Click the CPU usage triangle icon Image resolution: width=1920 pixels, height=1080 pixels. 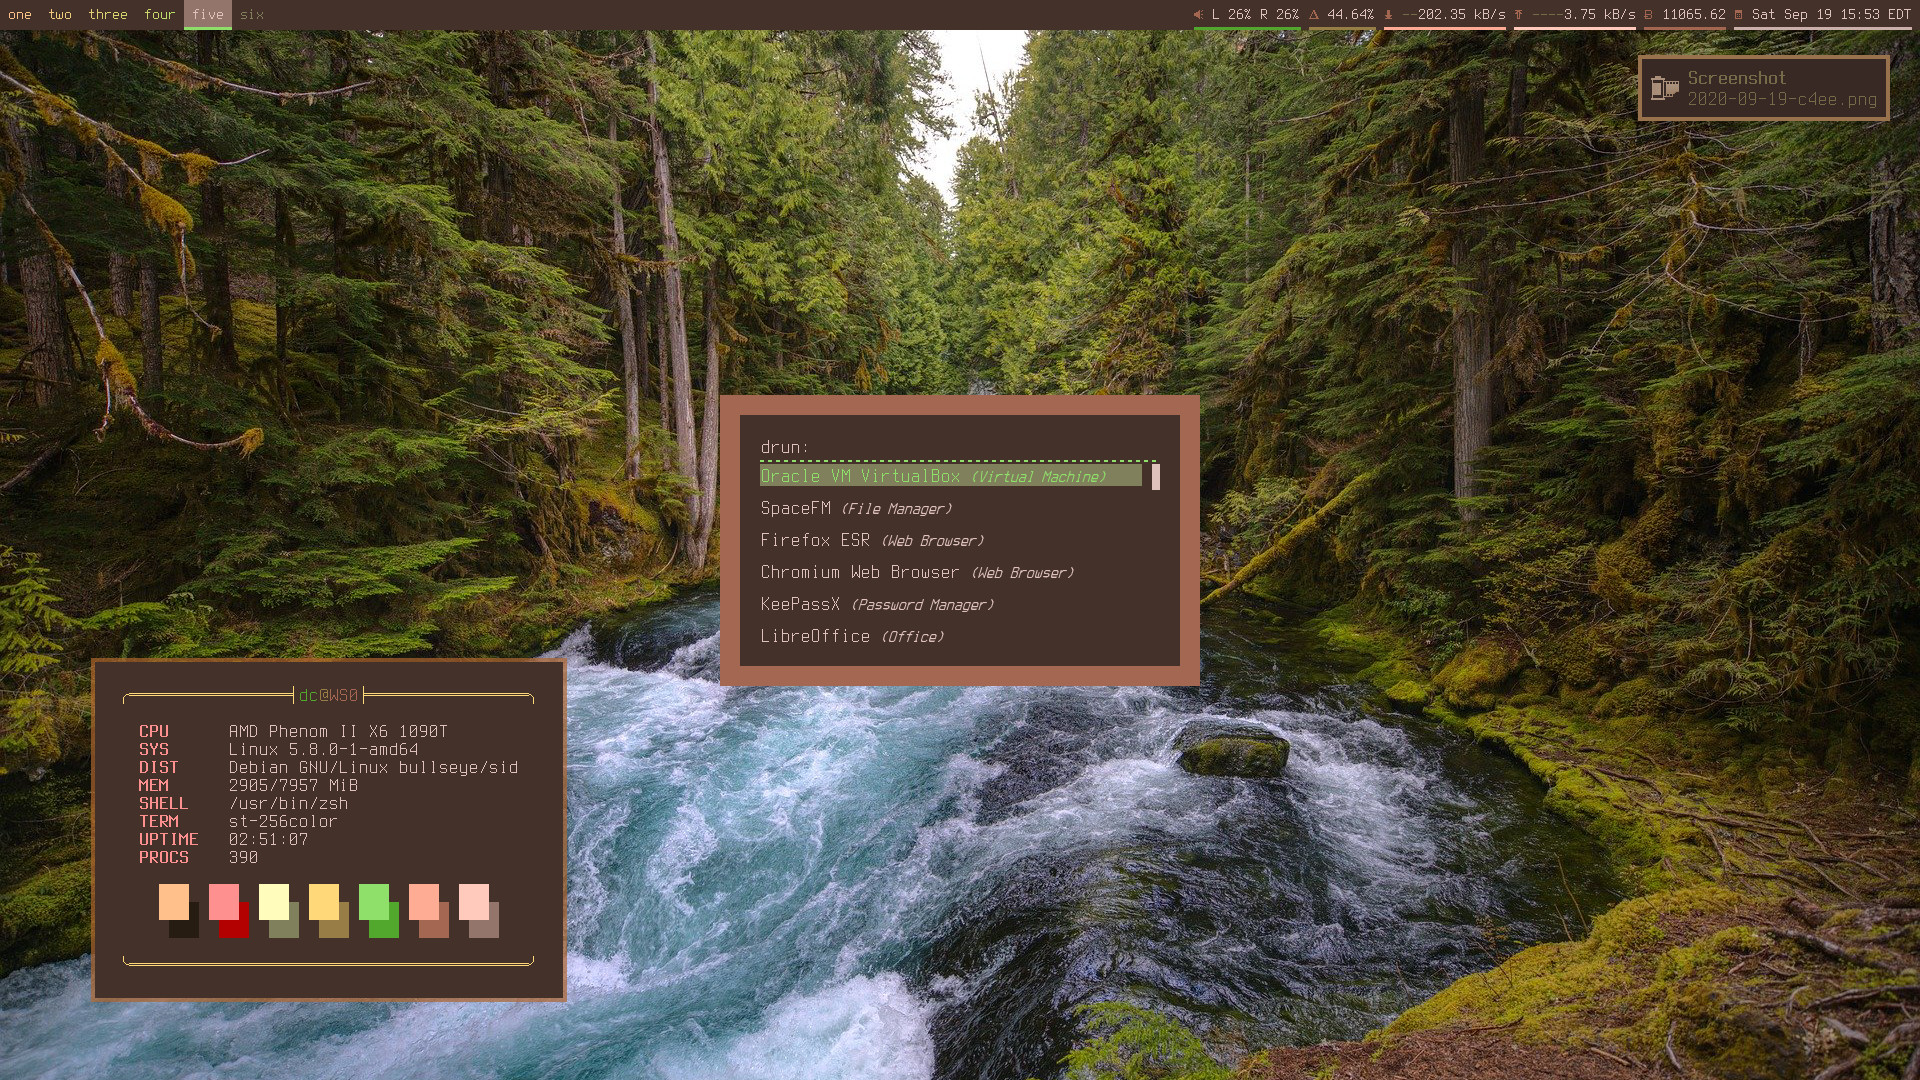pyautogui.click(x=1314, y=15)
